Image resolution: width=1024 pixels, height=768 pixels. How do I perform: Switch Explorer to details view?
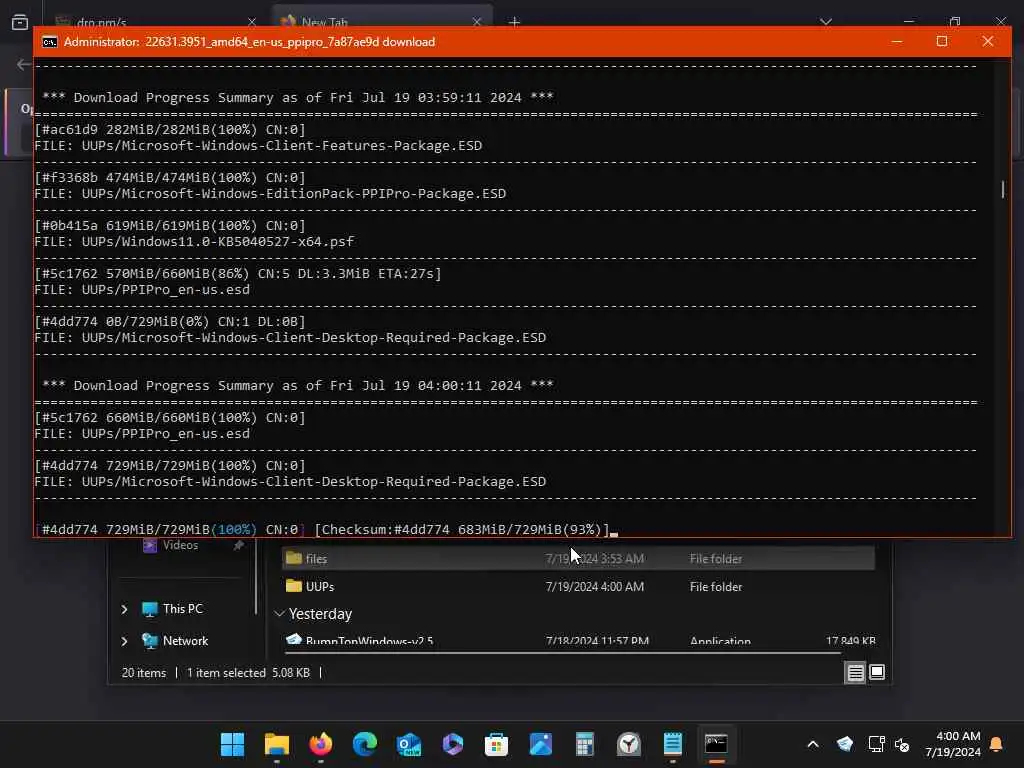[856, 672]
